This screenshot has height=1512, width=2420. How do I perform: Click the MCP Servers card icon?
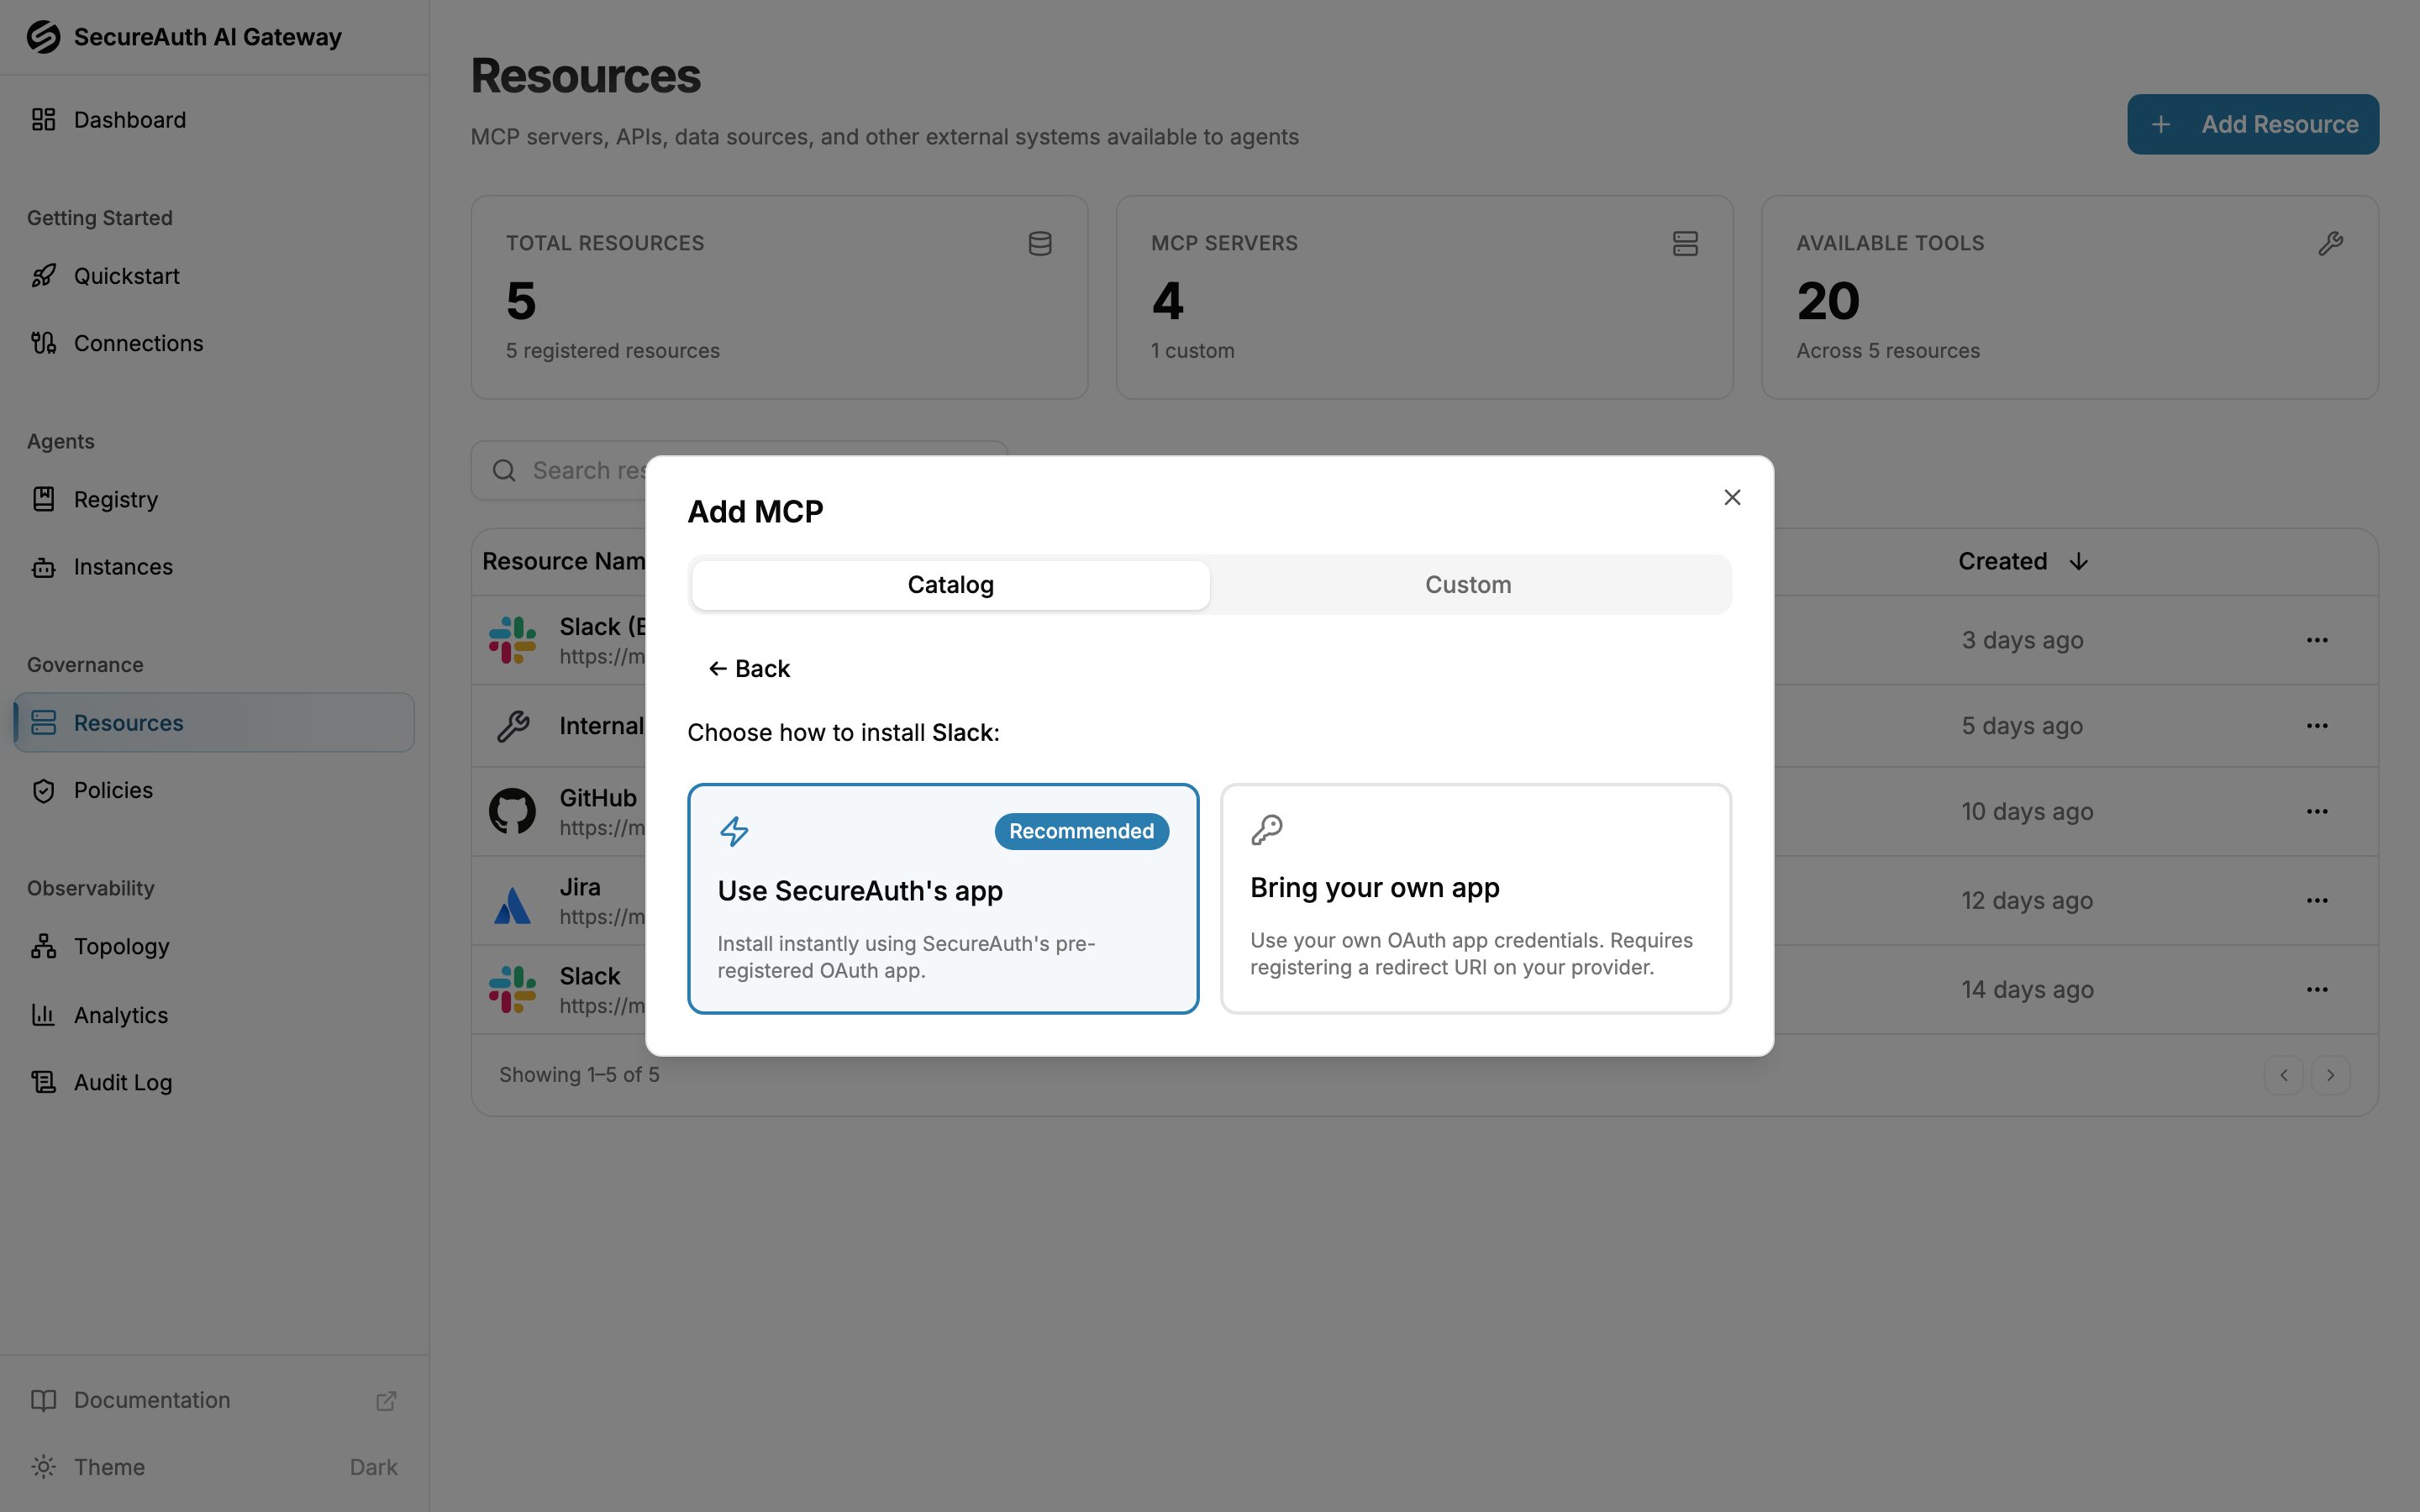point(1685,244)
